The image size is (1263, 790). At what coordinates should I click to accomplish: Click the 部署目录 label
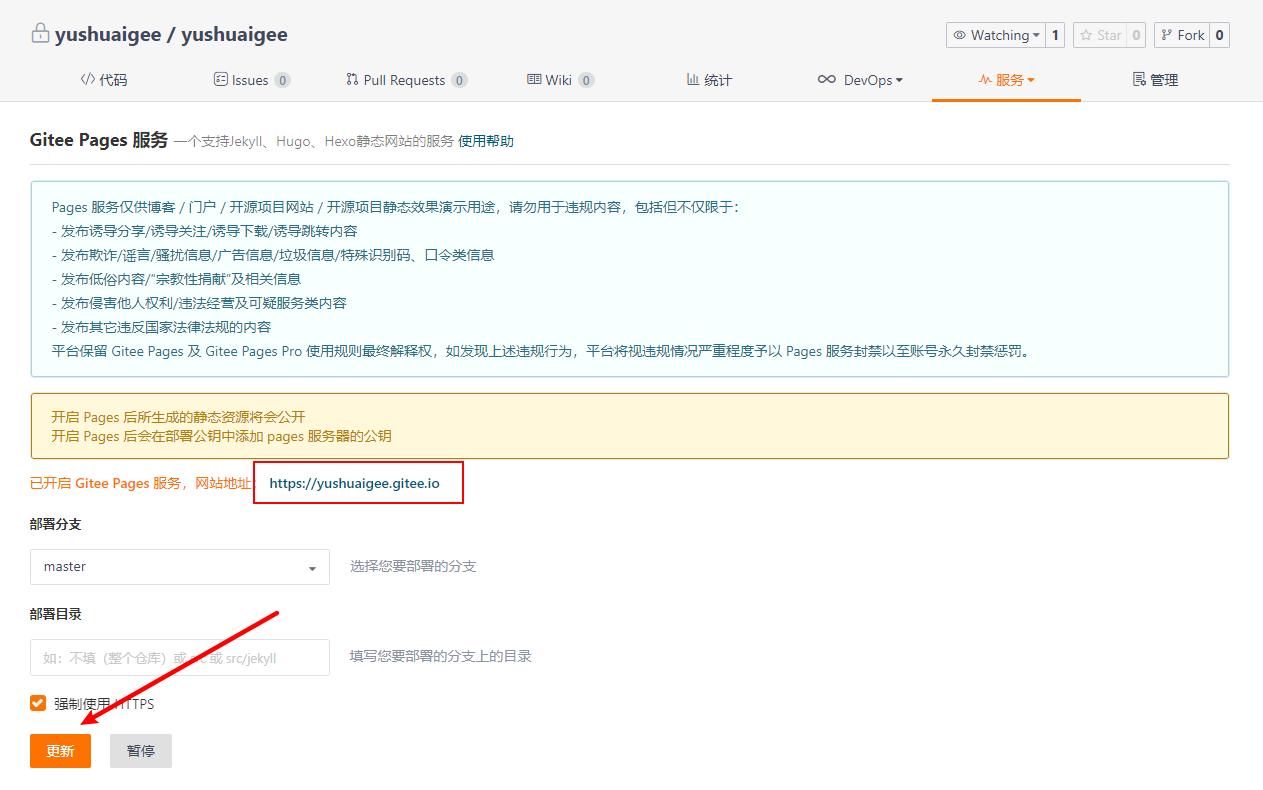(56, 614)
